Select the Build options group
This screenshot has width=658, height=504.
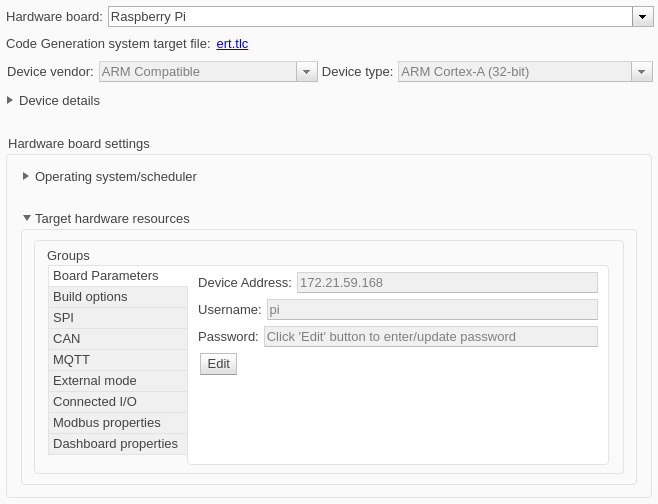click(90, 297)
